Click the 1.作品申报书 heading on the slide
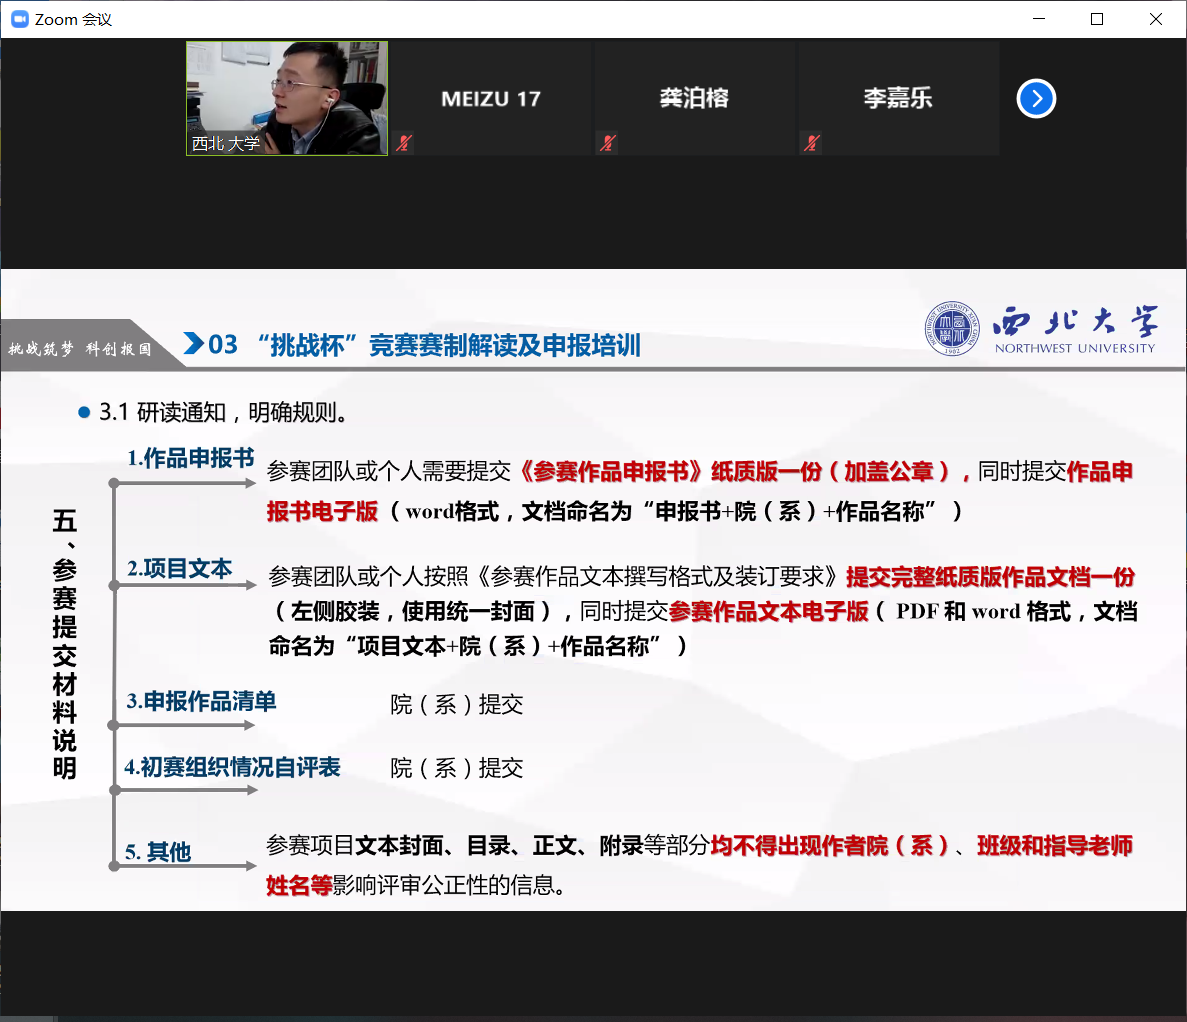Viewport: 1187px width, 1022px height. [x=191, y=458]
